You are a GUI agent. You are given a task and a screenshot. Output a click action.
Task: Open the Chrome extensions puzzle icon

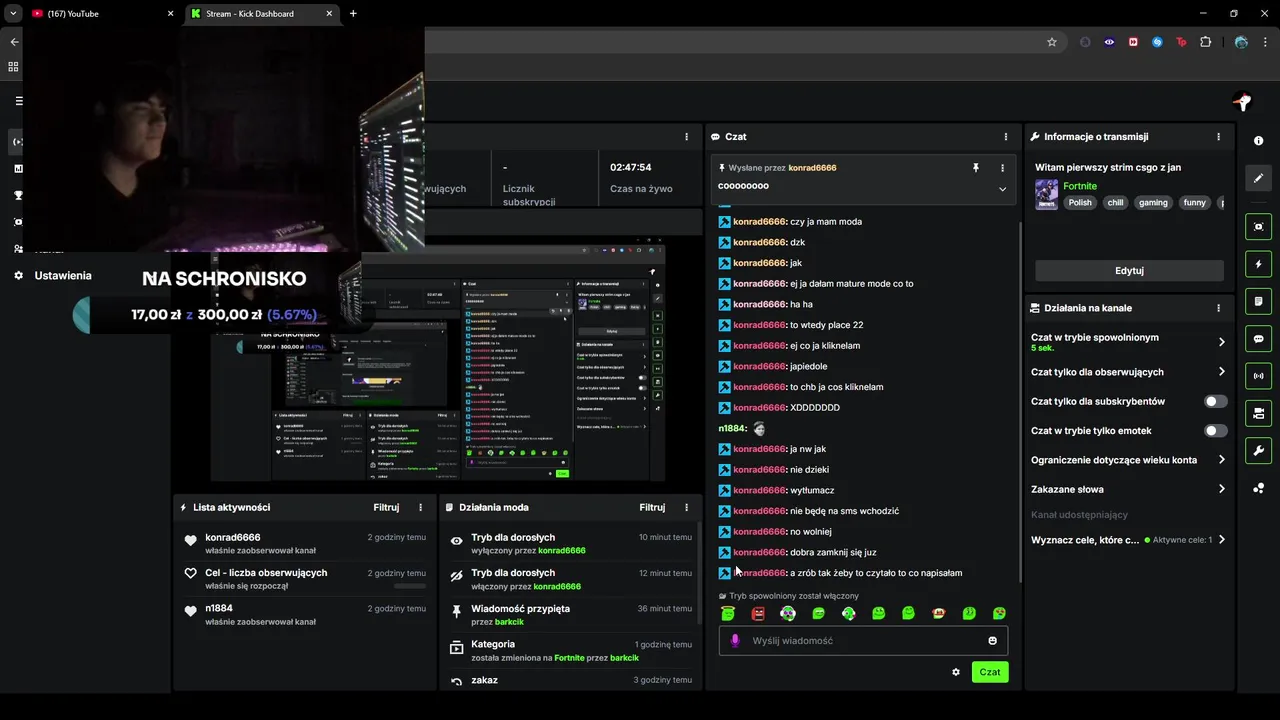[1205, 42]
